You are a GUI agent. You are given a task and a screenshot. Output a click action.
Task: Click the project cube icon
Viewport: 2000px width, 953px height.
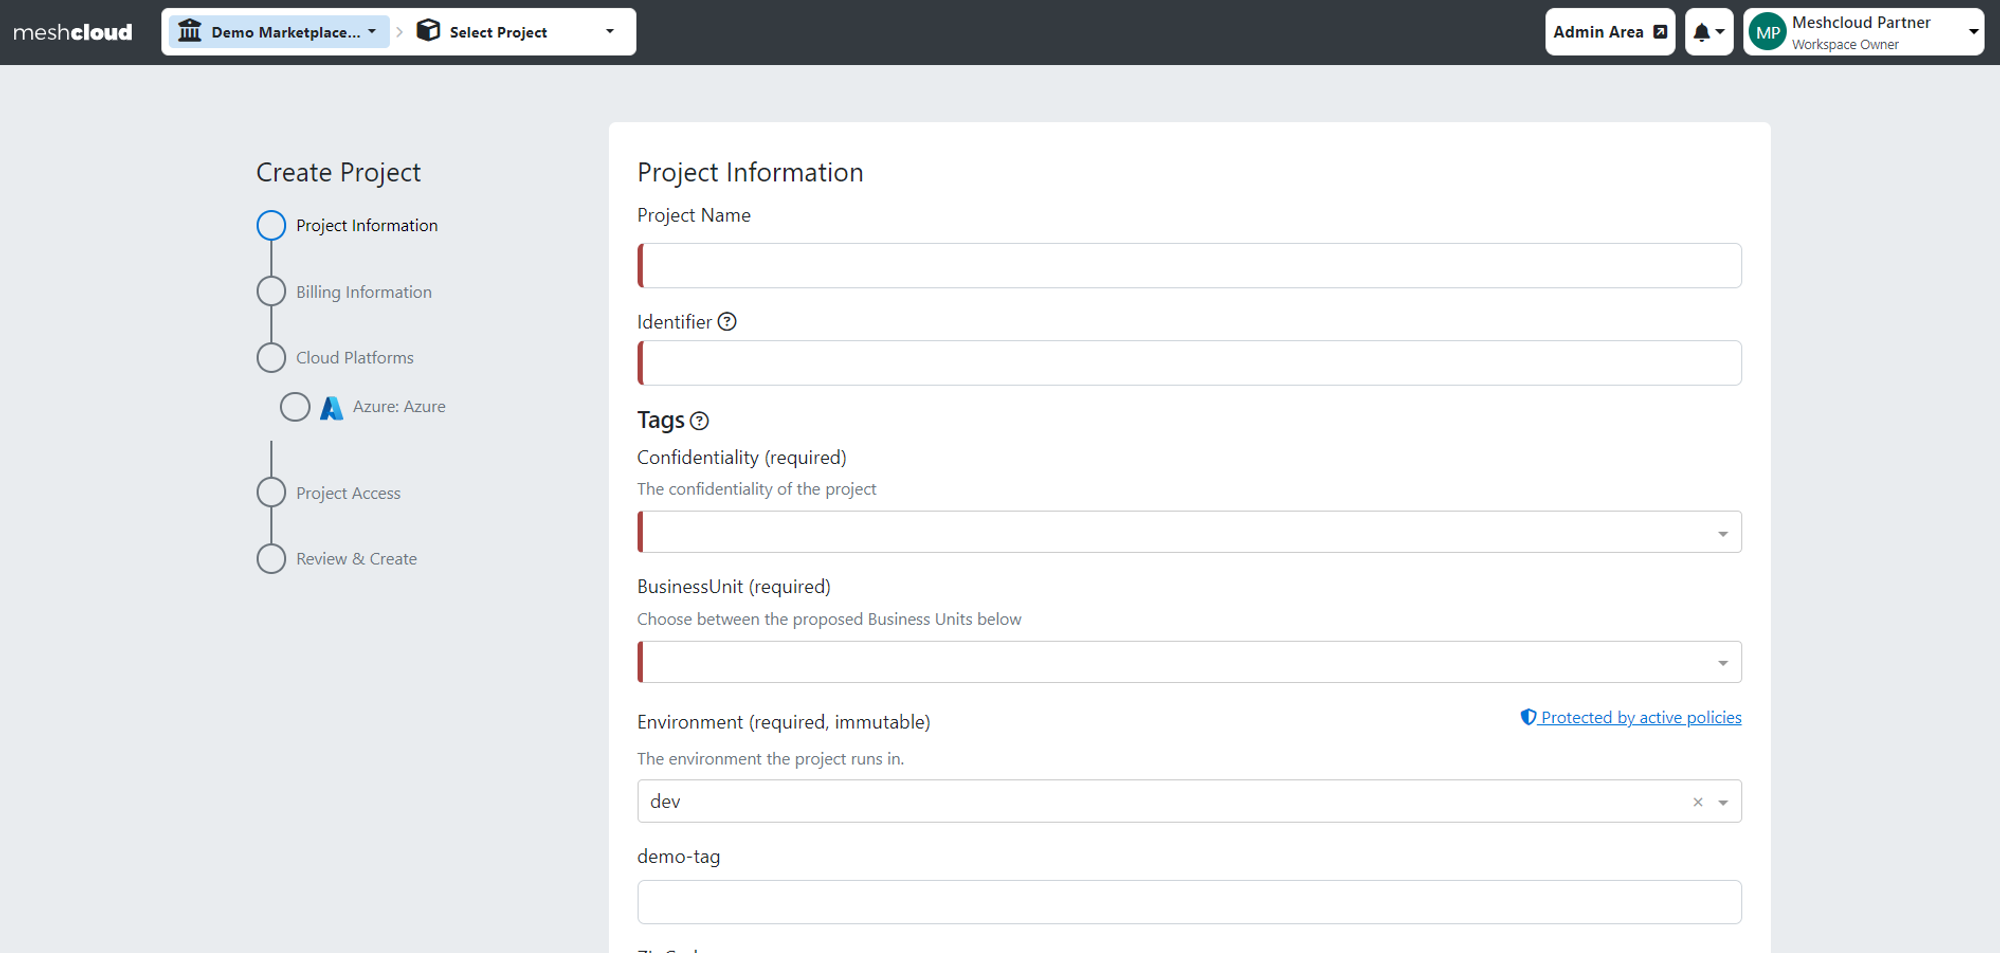429,31
